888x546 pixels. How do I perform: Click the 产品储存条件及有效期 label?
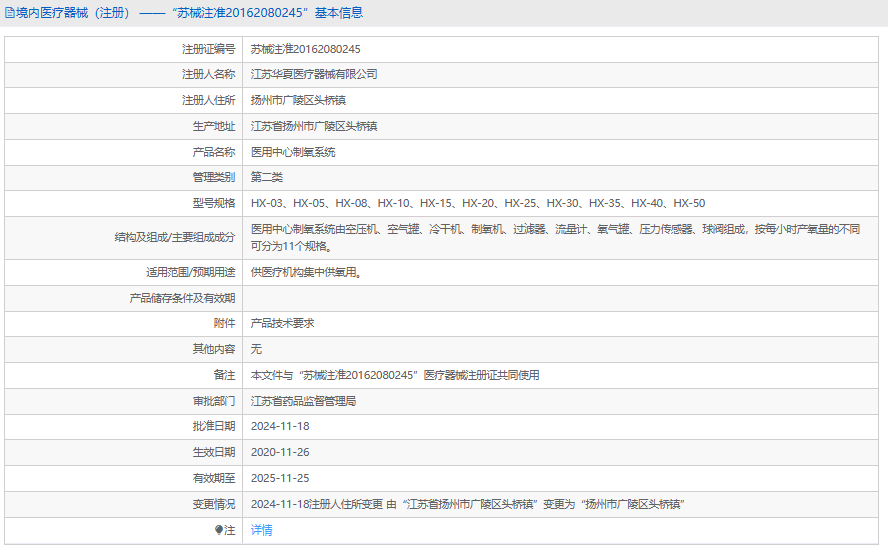click(182, 298)
